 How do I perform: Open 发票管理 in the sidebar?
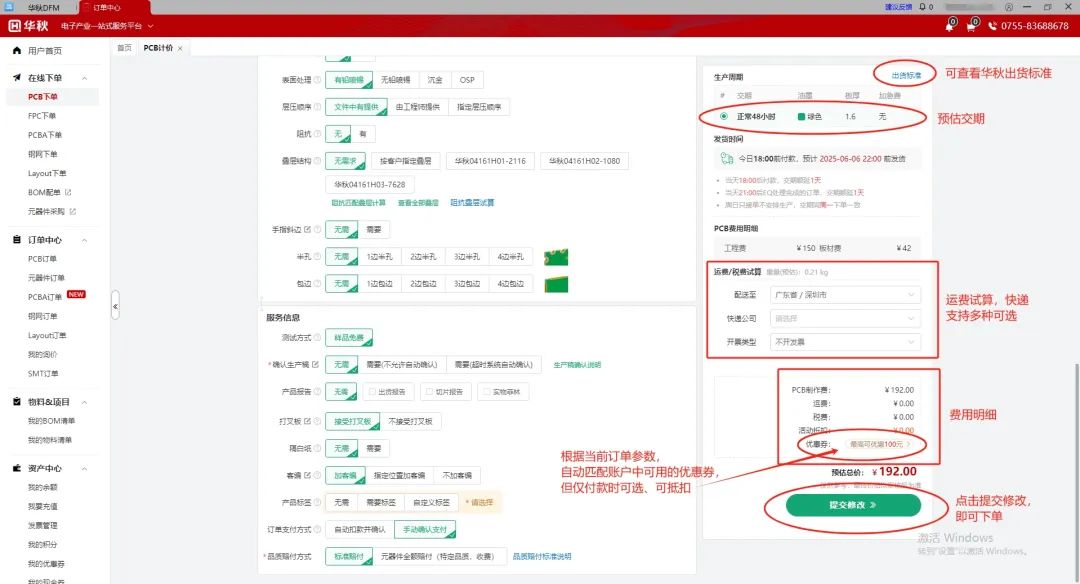click(43, 525)
